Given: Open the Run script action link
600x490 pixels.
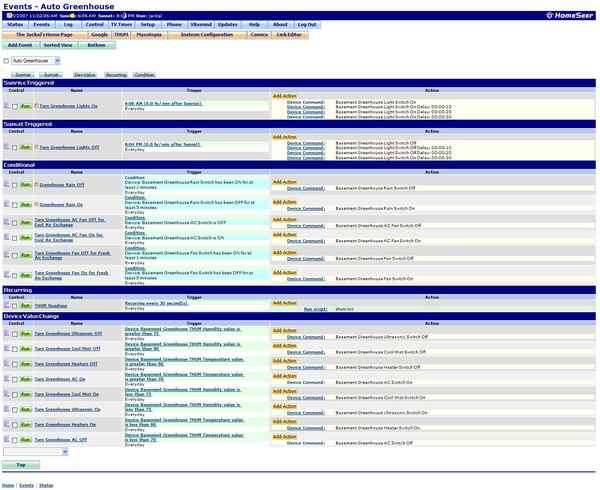Looking at the screenshot, I should (316, 309).
